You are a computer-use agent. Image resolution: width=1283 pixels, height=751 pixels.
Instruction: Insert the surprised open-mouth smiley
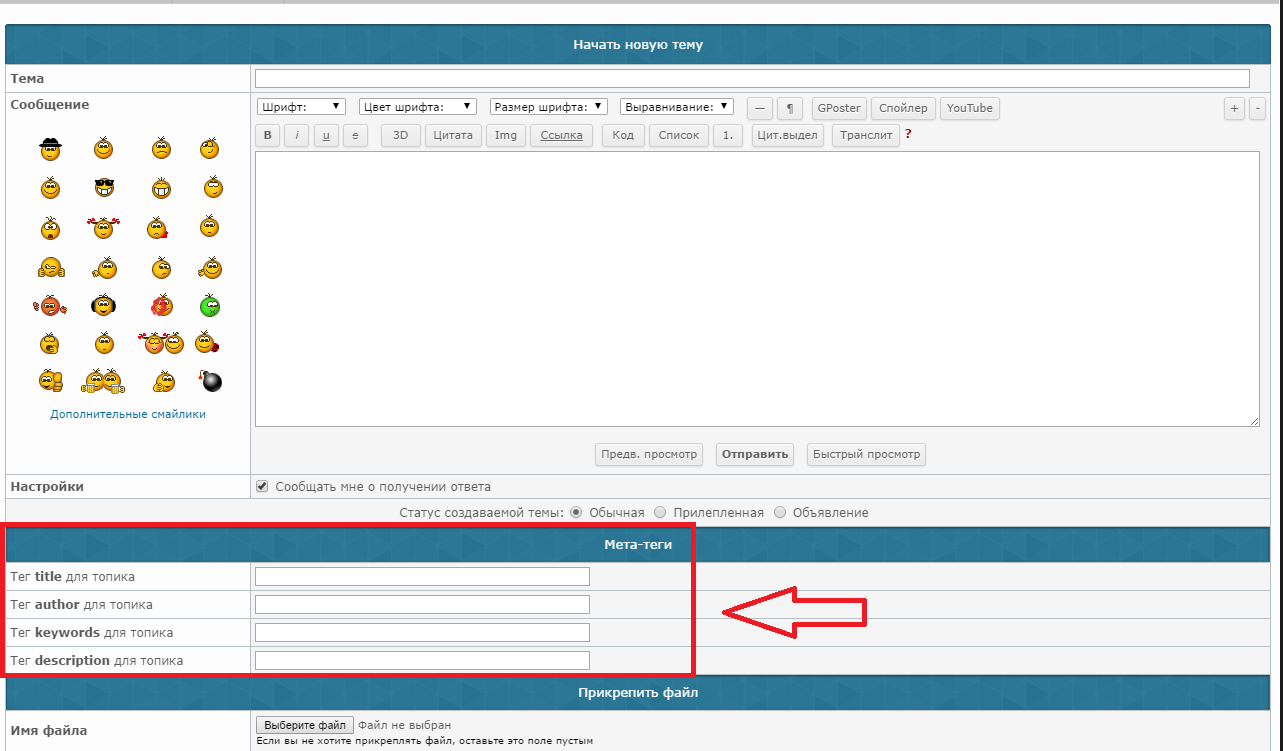tap(51, 228)
